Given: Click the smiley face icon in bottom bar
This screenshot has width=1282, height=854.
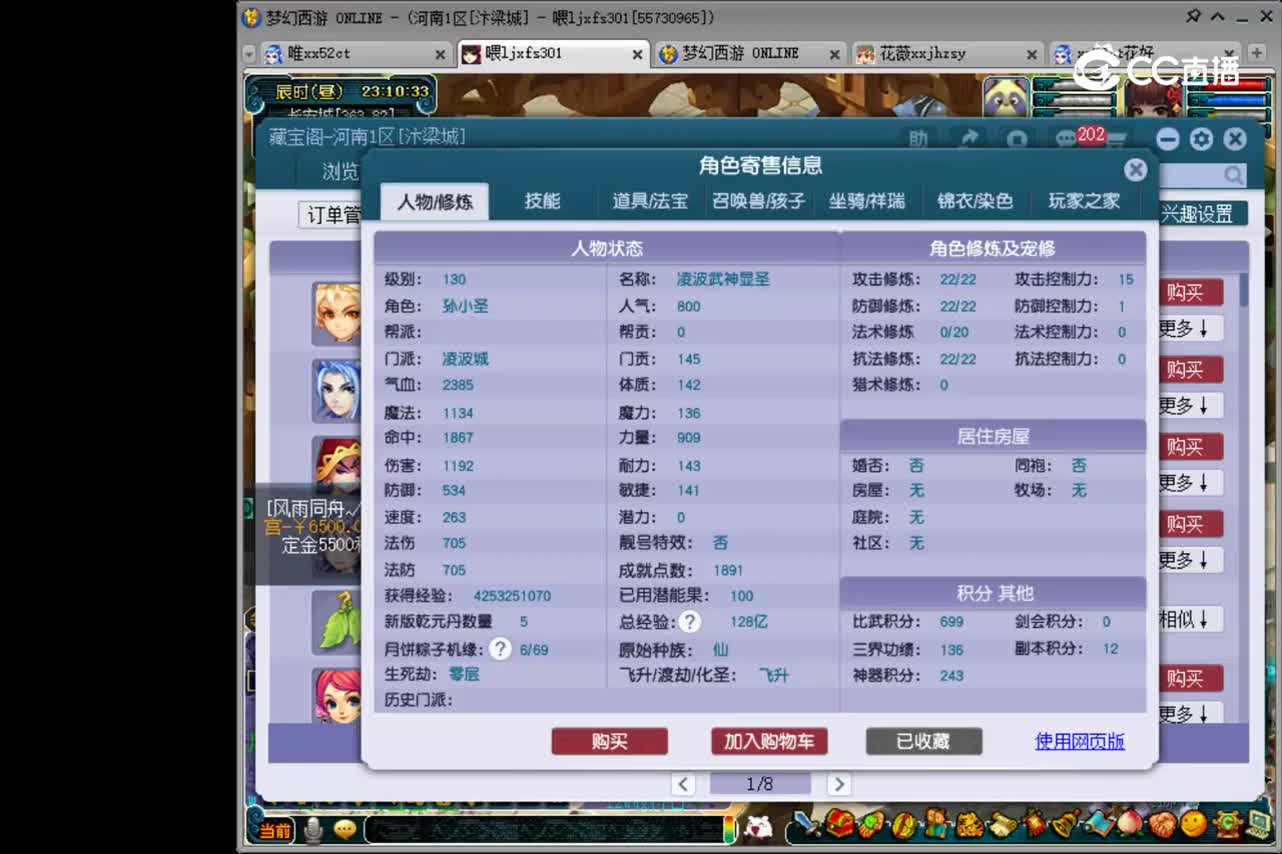Looking at the screenshot, I should (1193, 824).
